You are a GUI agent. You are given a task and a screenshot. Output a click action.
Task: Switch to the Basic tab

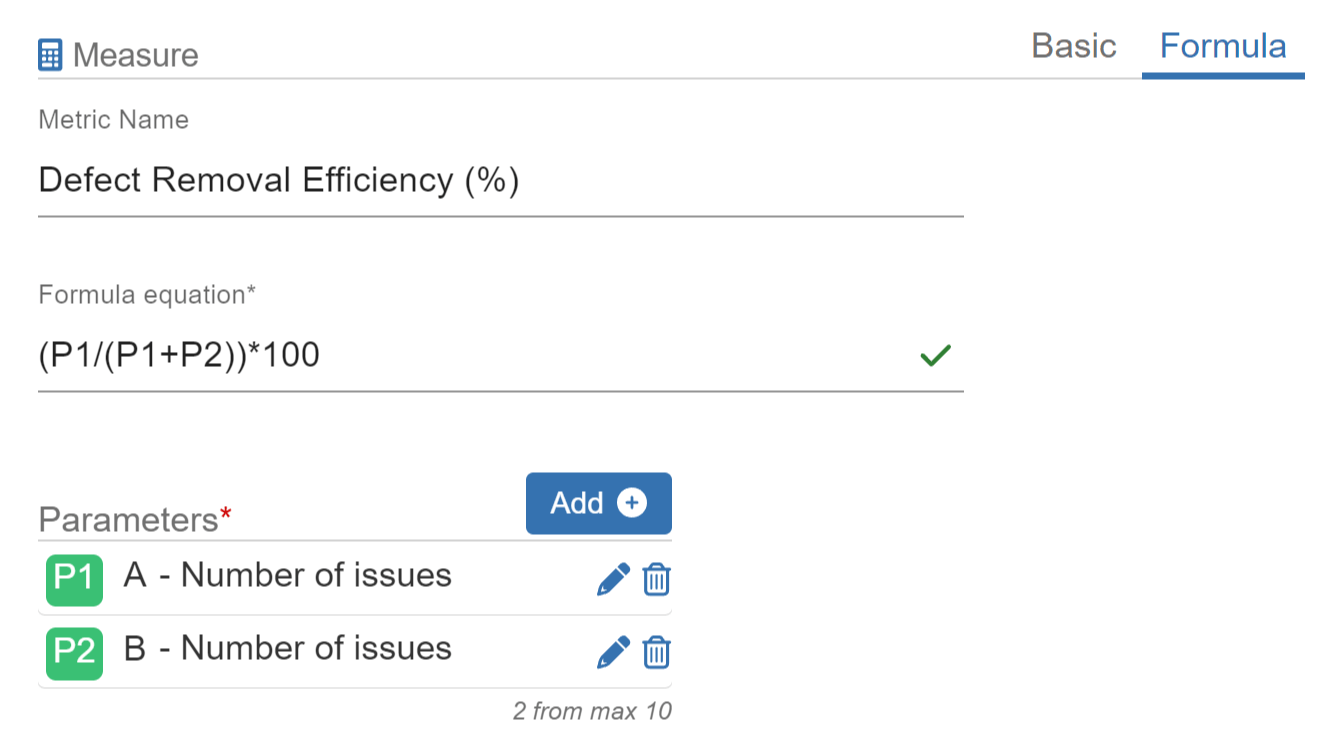tap(1073, 46)
